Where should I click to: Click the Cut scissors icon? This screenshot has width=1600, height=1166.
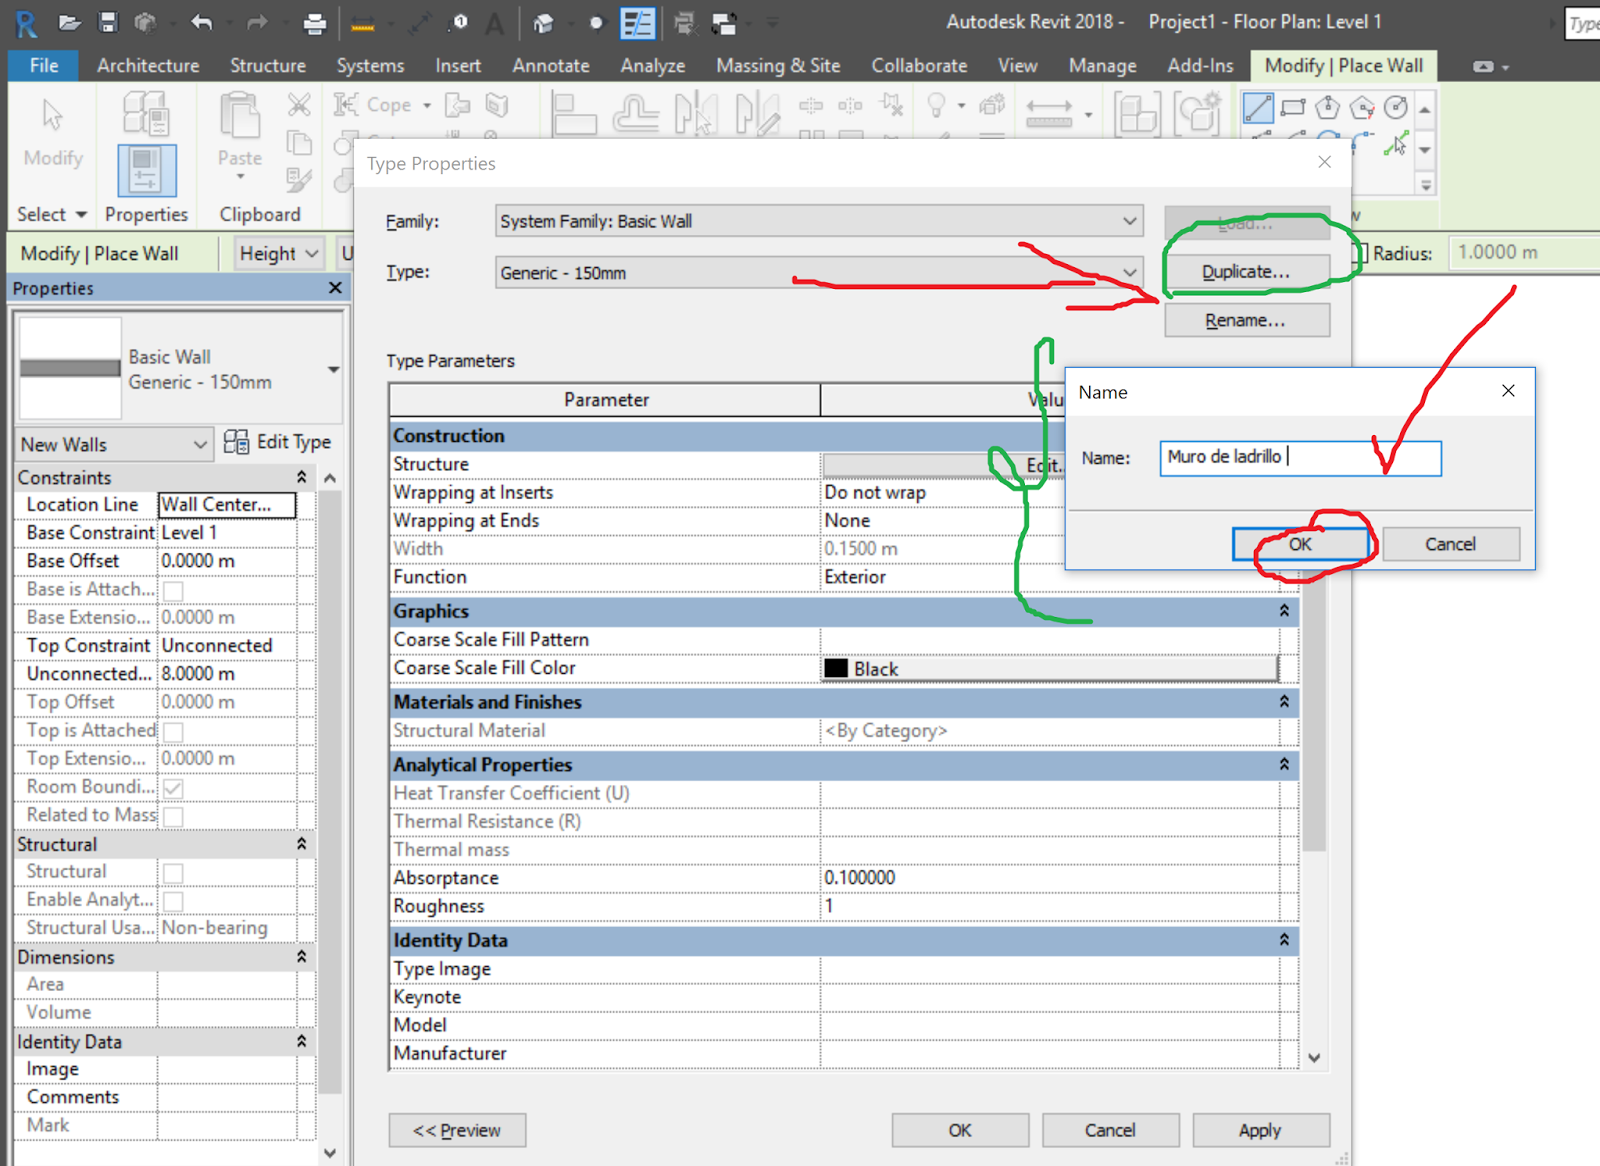(x=299, y=104)
